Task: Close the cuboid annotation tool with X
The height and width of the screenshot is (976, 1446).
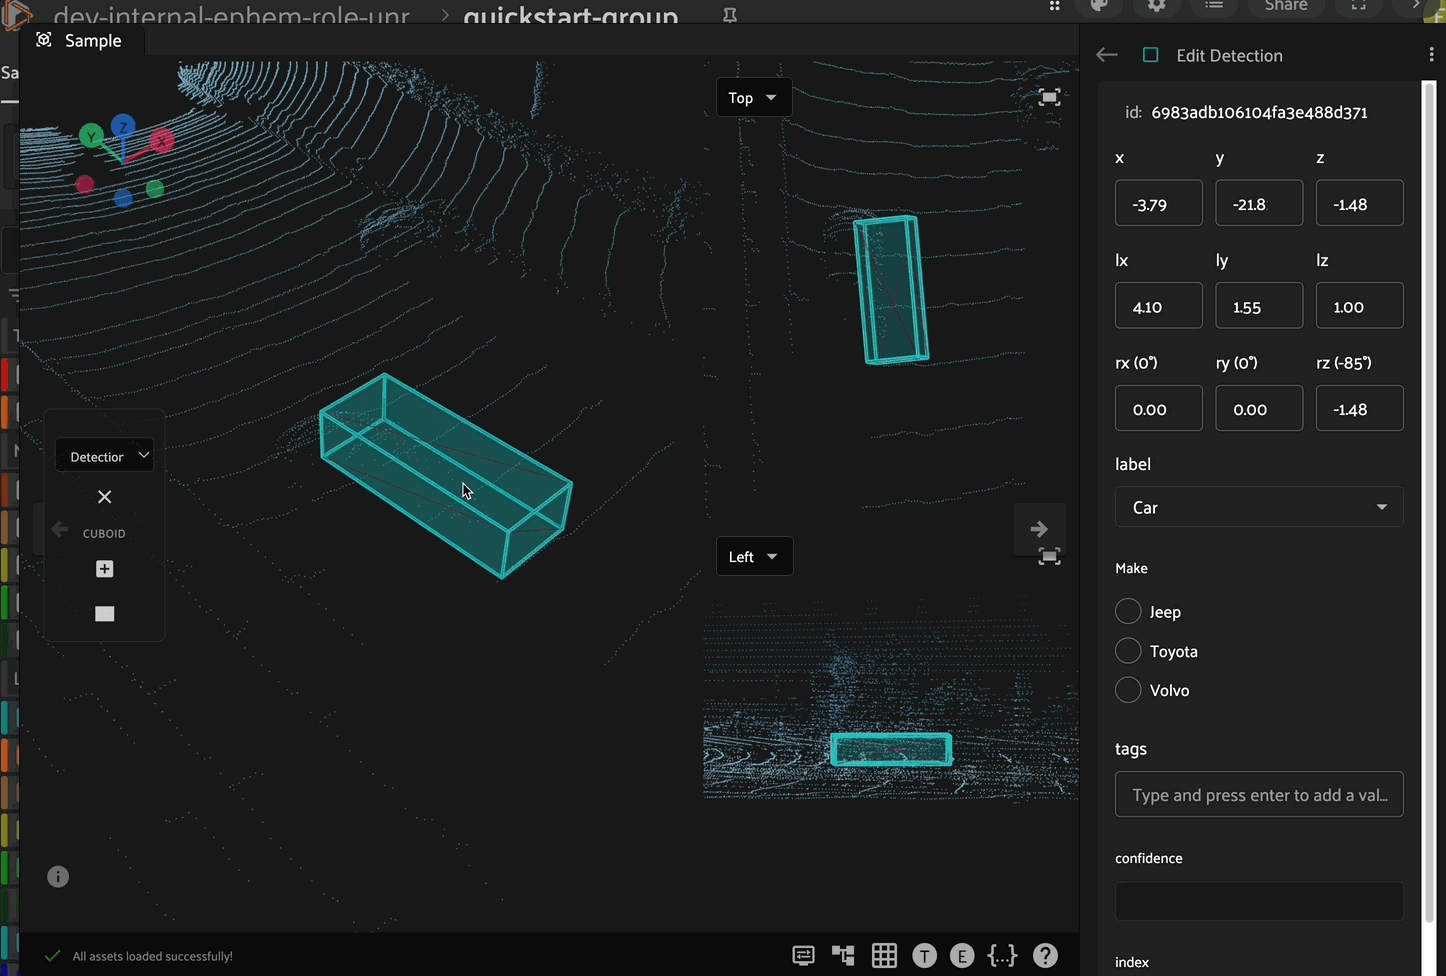Action: (104, 497)
